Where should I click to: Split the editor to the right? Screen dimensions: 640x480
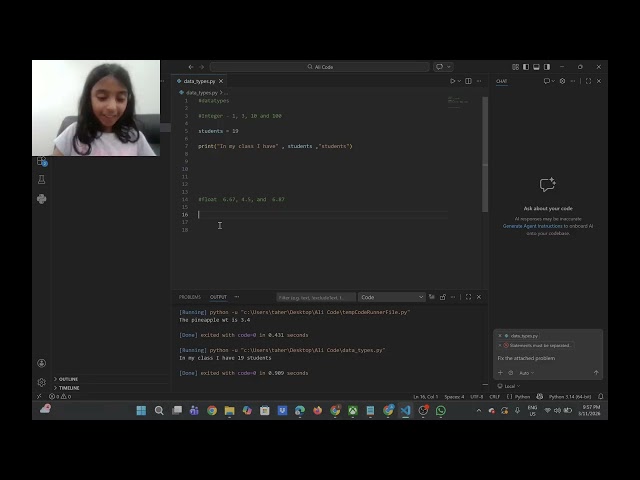pos(469,81)
